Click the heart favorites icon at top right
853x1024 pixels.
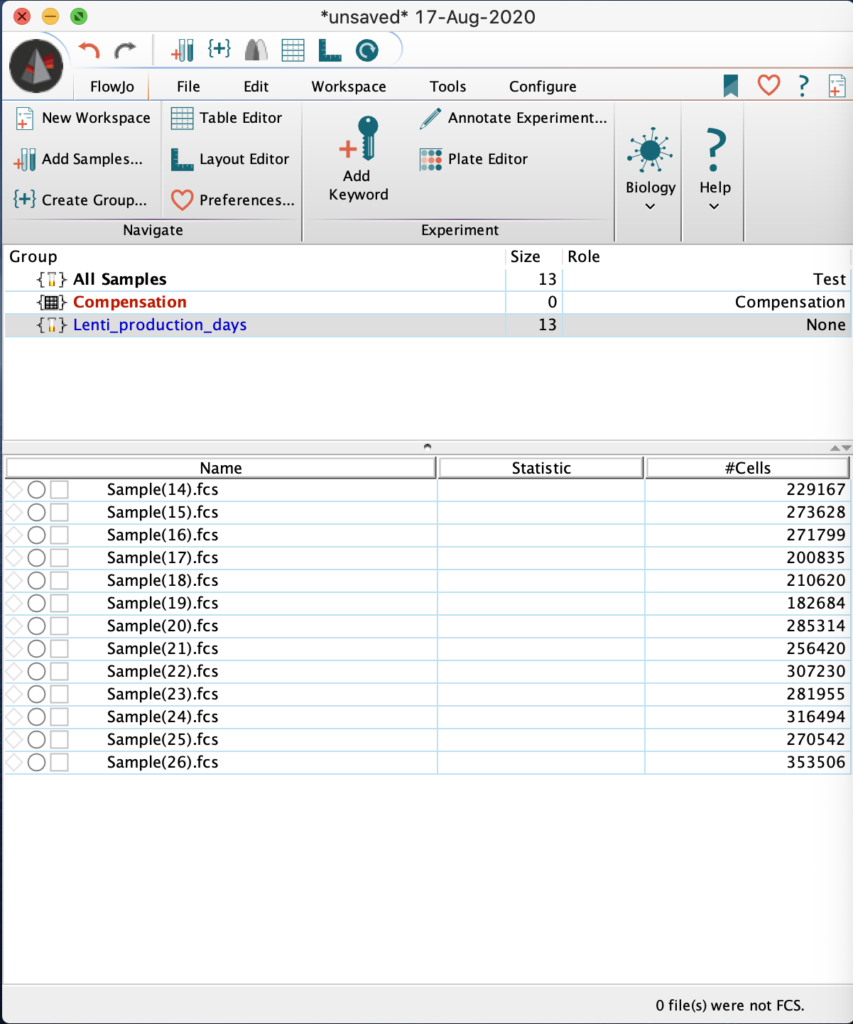pos(769,85)
